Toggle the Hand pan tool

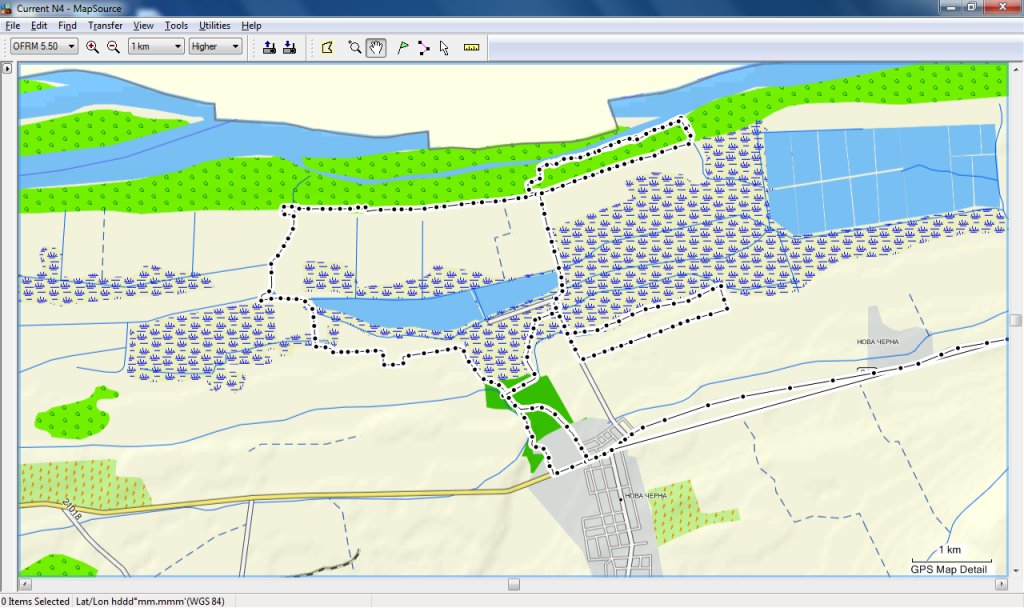click(x=376, y=47)
